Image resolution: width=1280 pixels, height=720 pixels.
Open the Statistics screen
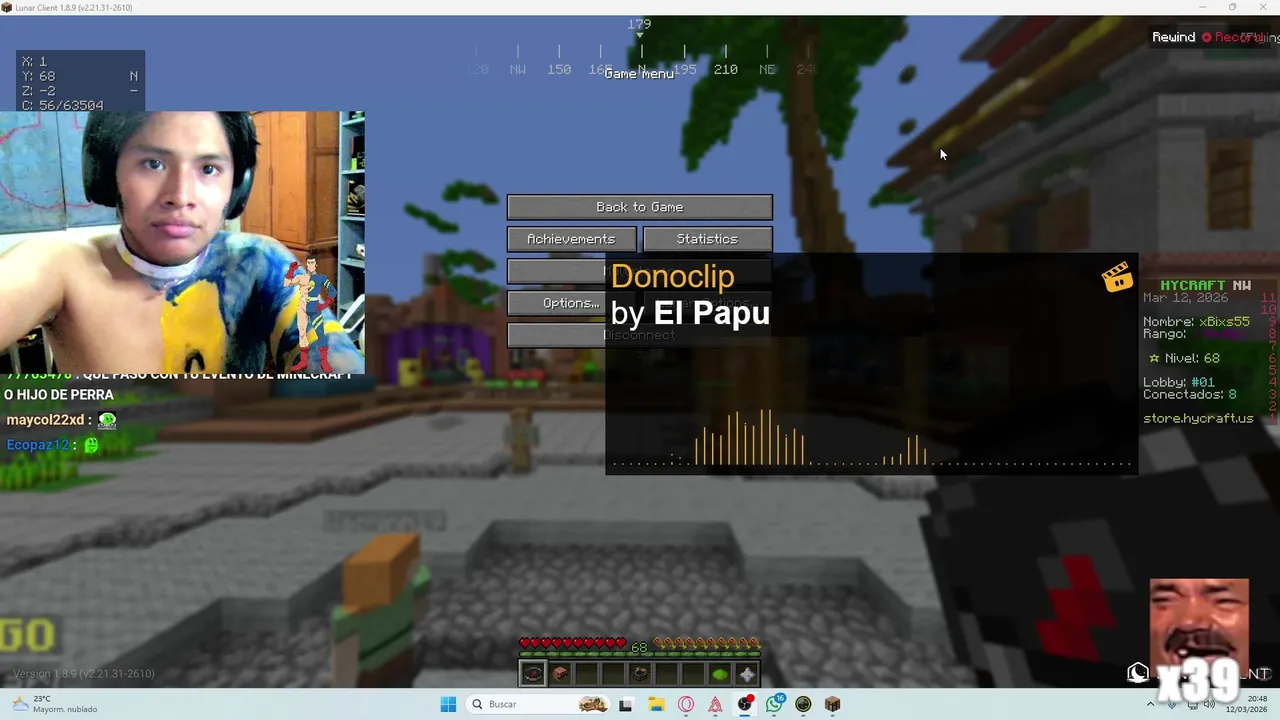point(707,239)
